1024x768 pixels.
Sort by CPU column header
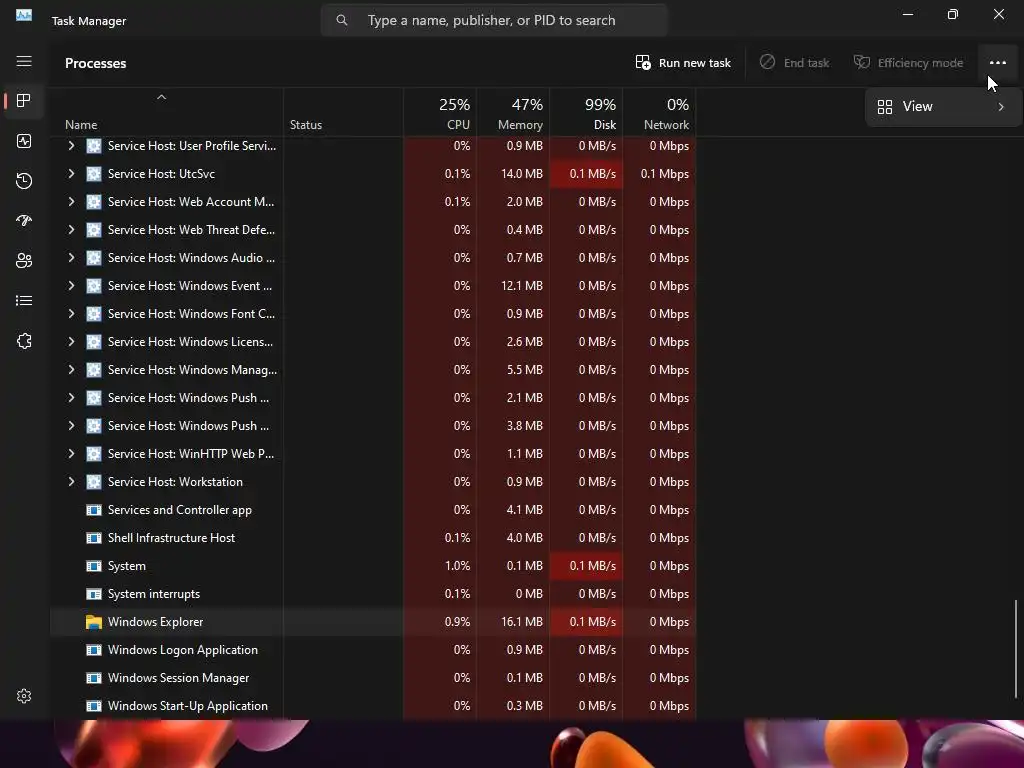[x=440, y=112]
